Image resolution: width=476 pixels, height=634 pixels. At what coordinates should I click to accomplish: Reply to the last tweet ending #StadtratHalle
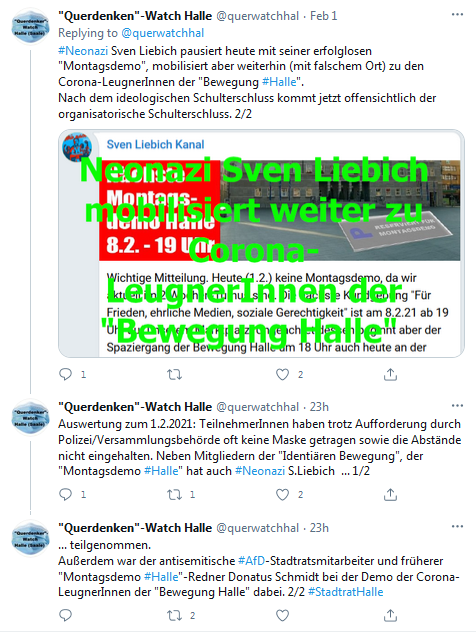point(66,615)
